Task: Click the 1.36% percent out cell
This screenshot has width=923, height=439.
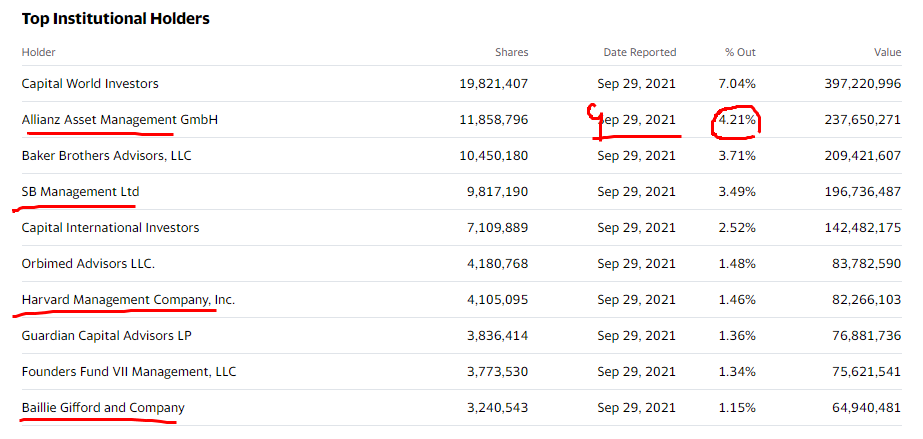Action: point(736,335)
